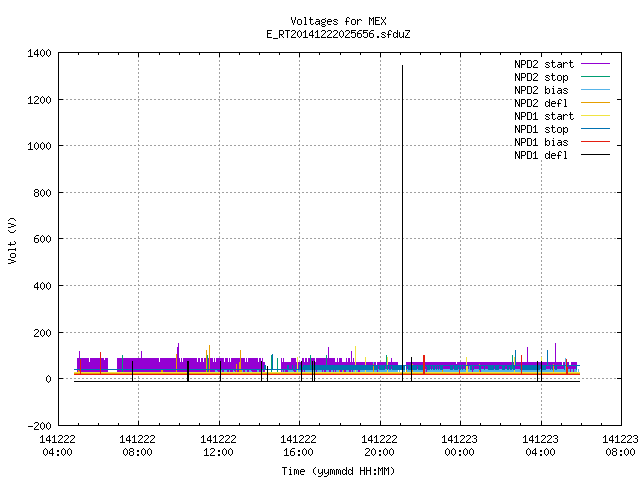Click the 'NPD1 stop' legend label
Image resolution: width=640 pixels, height=480 pixels.
click(541, 129)
